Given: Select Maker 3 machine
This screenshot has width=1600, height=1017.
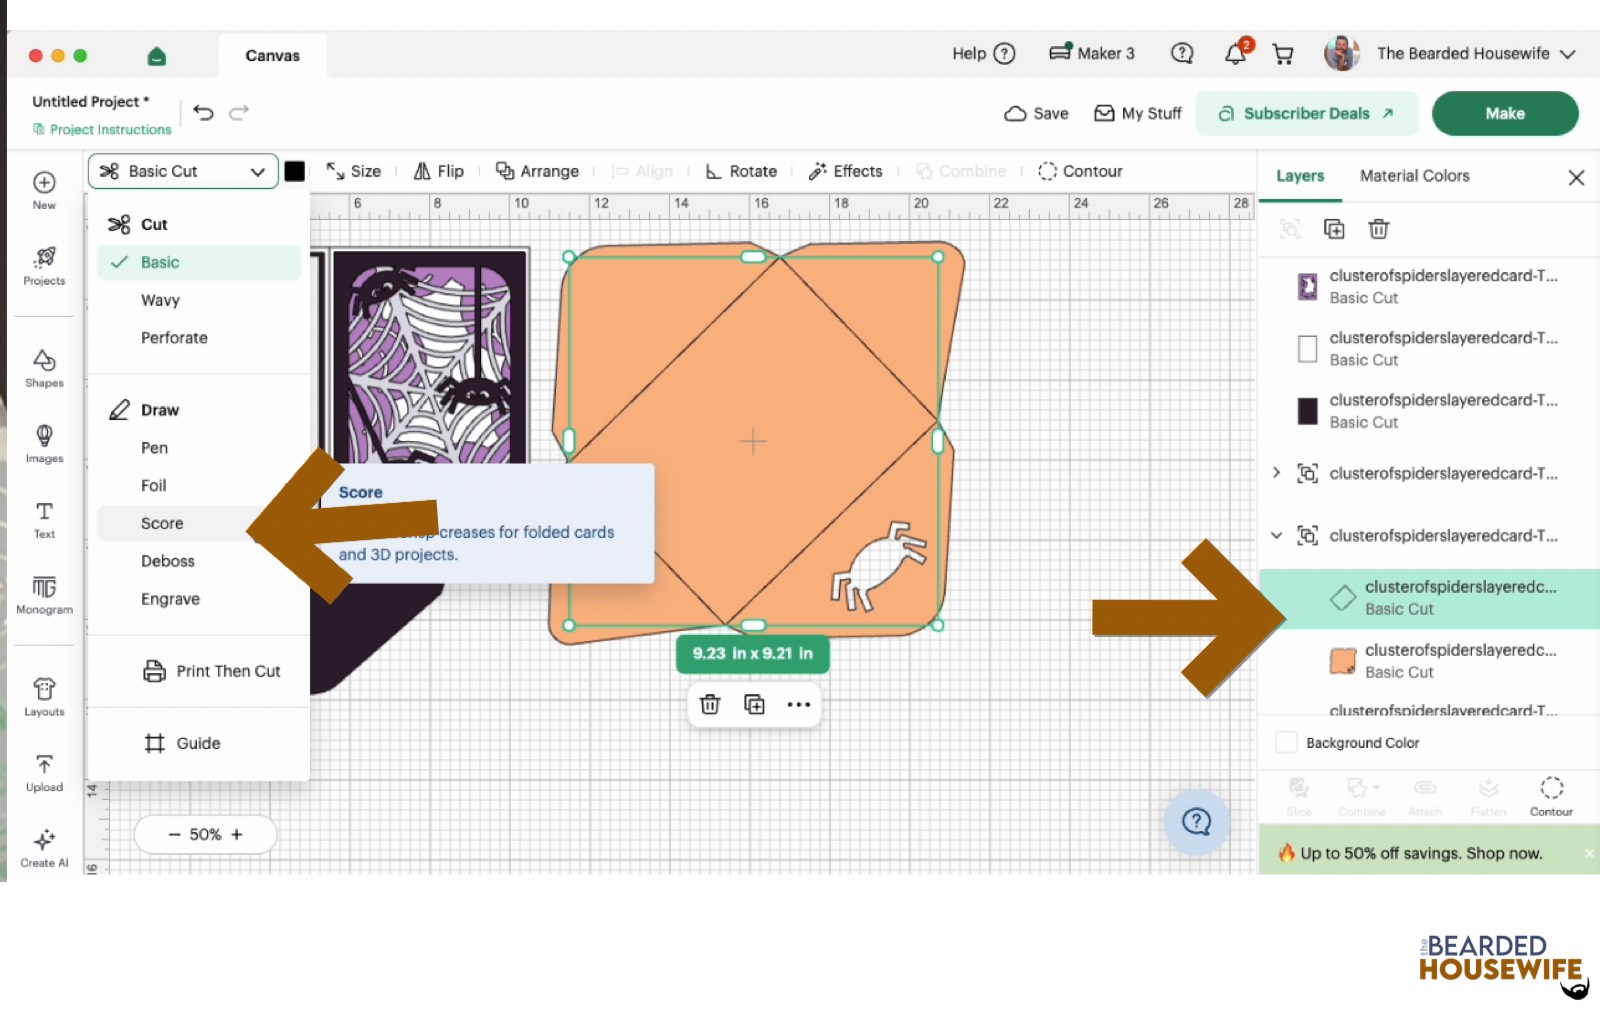Looking at the screenshot, I should pyautogui.click(x=1092, y=54).
